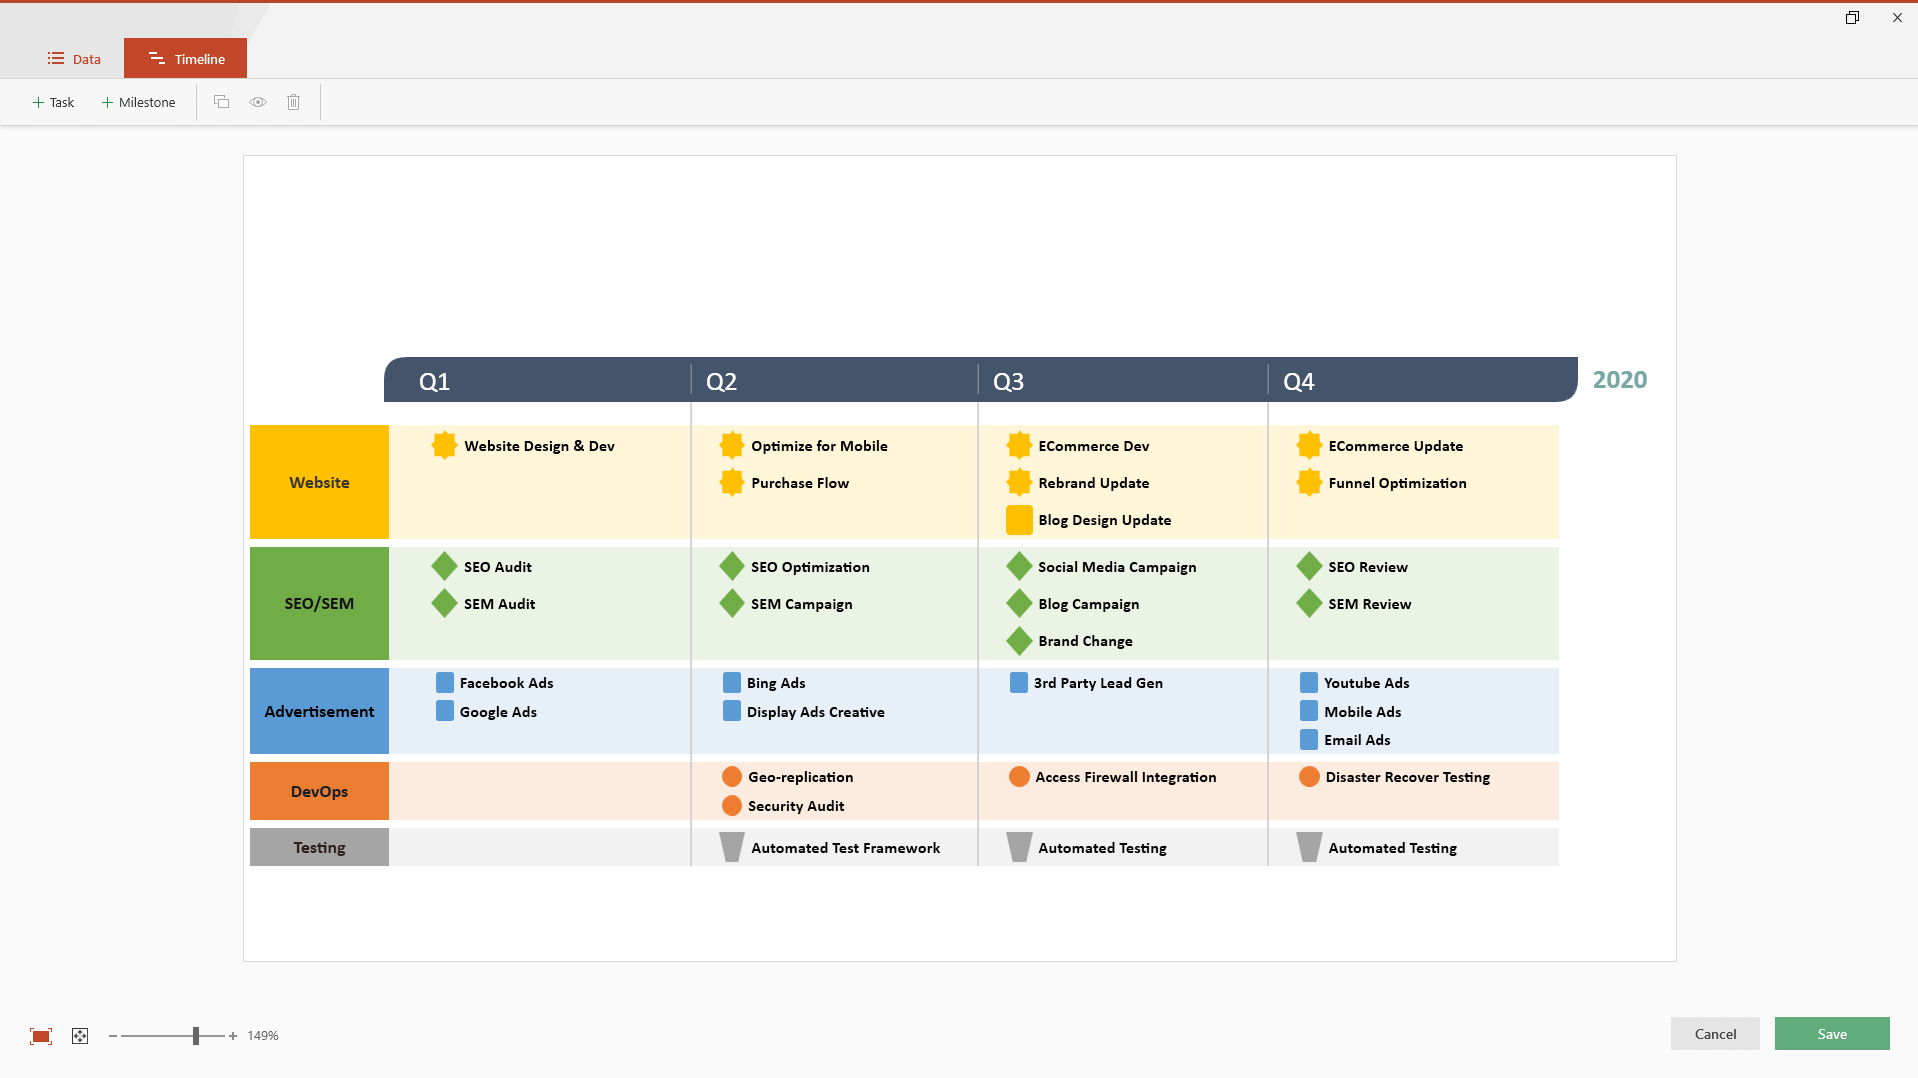The height and width of the screenshot is (1078, 1918).
Task: Click the trash delete icon
Action: coord(294,102)
